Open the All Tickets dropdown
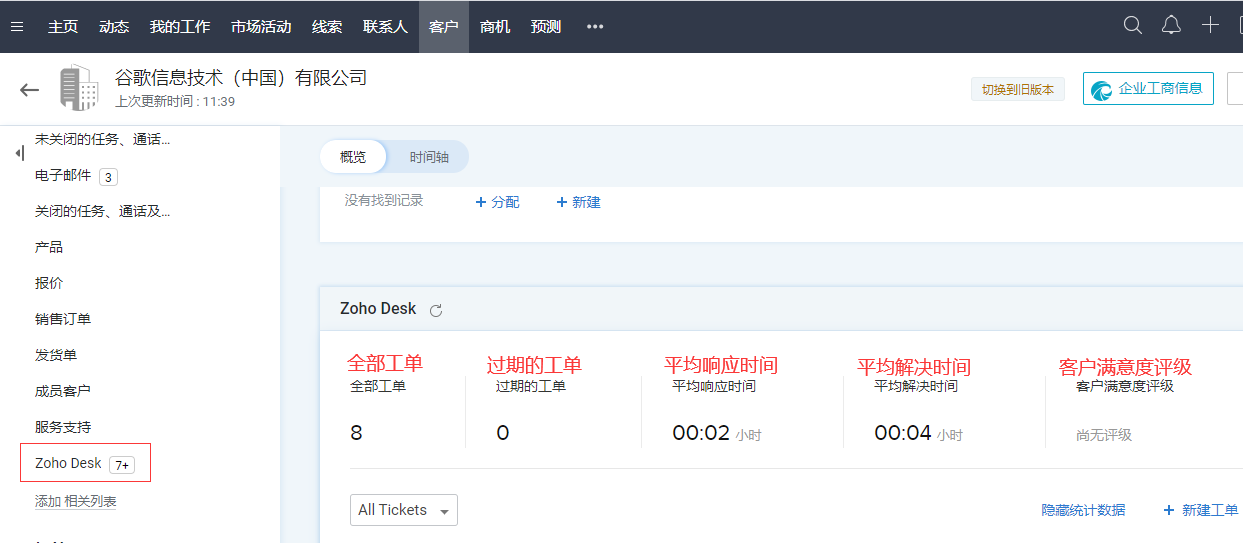The image size is (1243, 543). coord(404,510)
